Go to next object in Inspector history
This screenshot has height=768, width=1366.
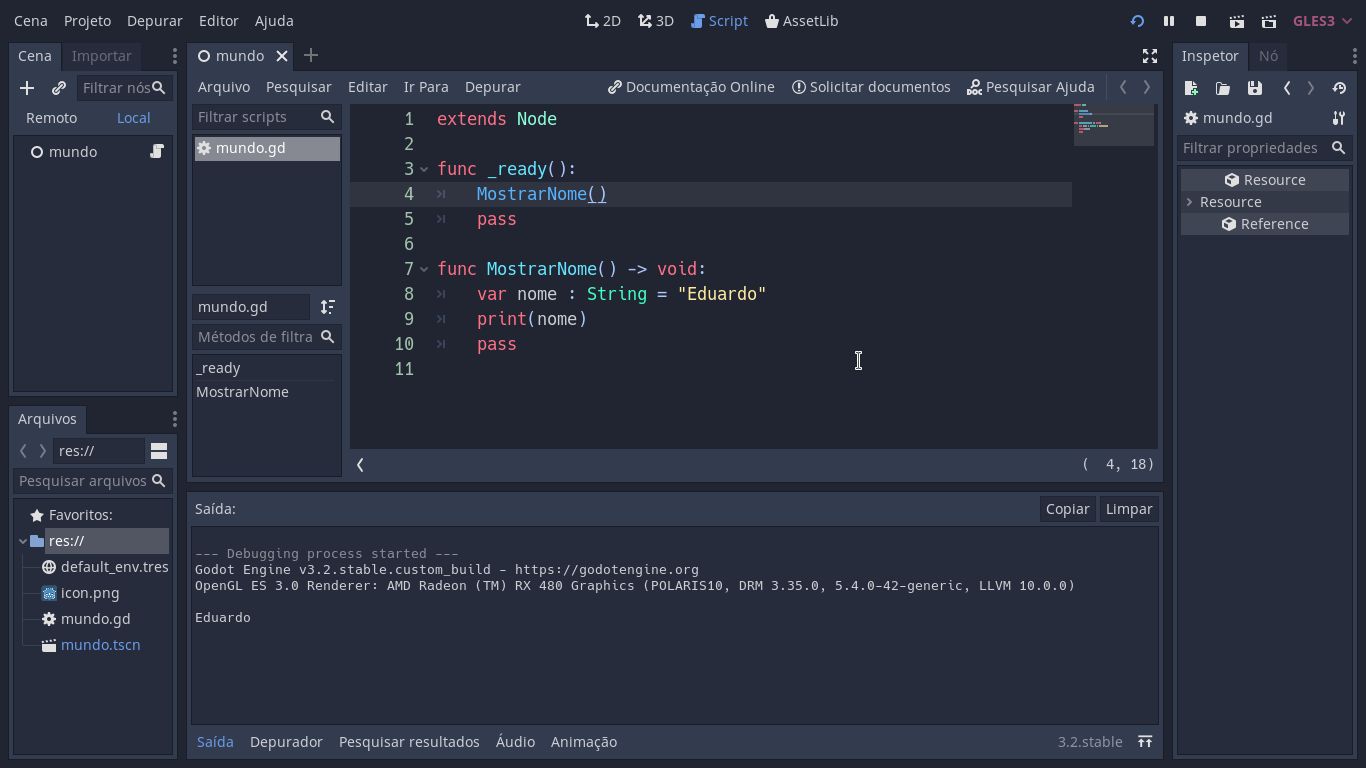(1311, 88)
